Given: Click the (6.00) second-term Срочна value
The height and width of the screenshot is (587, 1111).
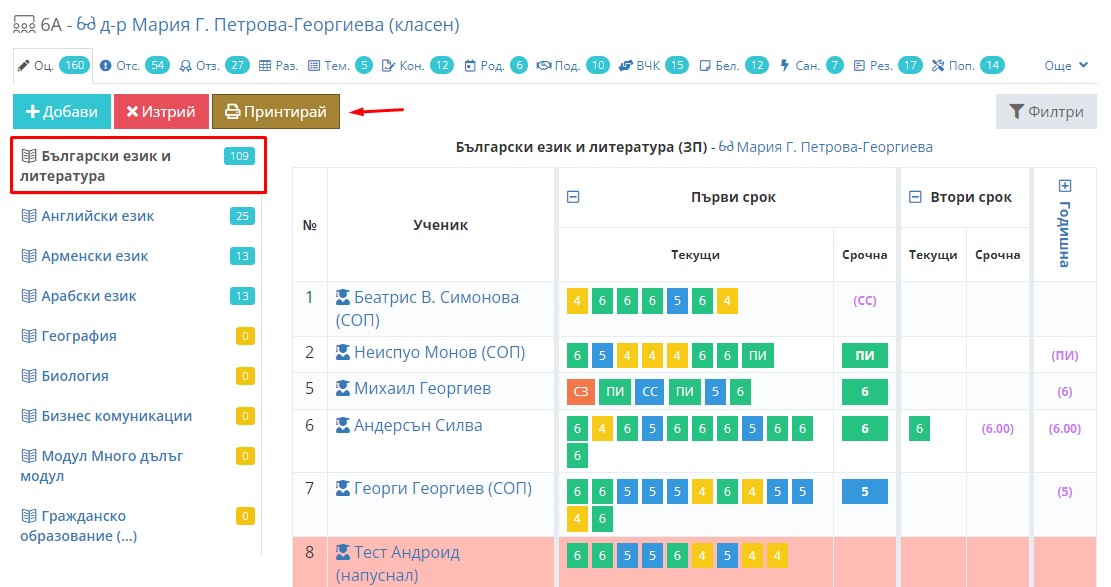Looking at the screenshot, I should coord(998,429).
